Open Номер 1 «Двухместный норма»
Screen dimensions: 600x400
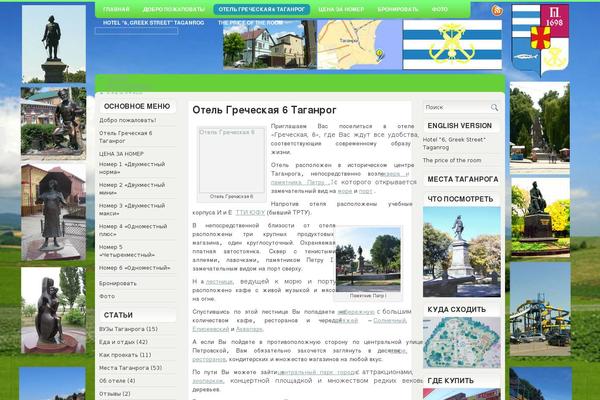click(x=132, y=168)
